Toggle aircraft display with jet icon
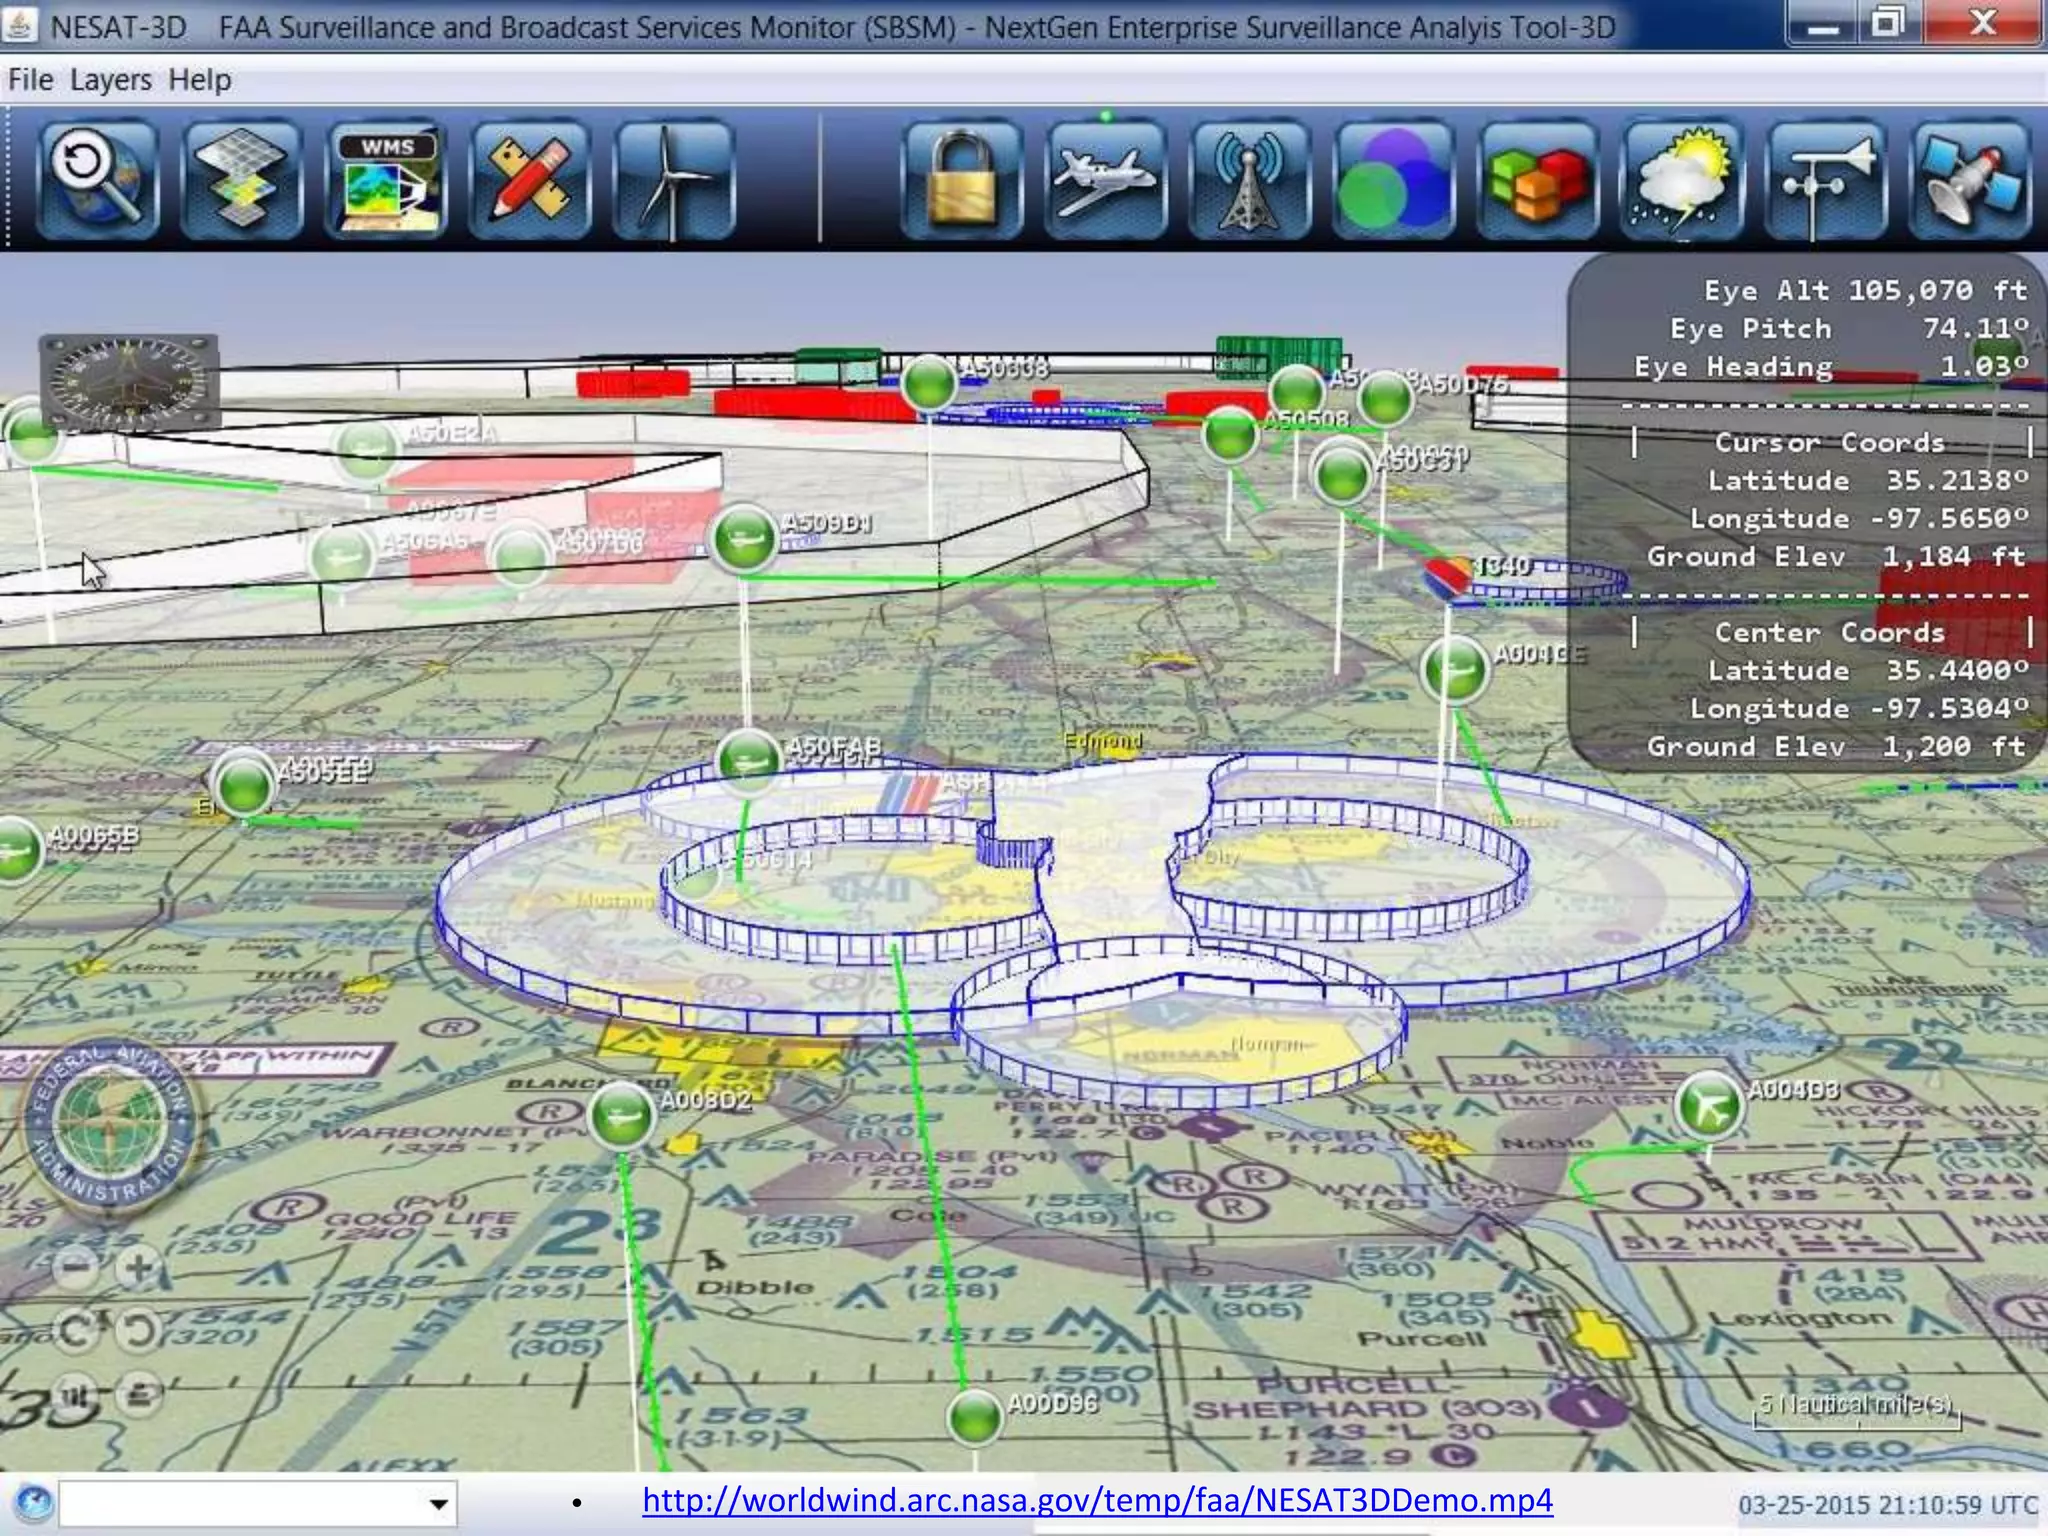 (1105, 180)
